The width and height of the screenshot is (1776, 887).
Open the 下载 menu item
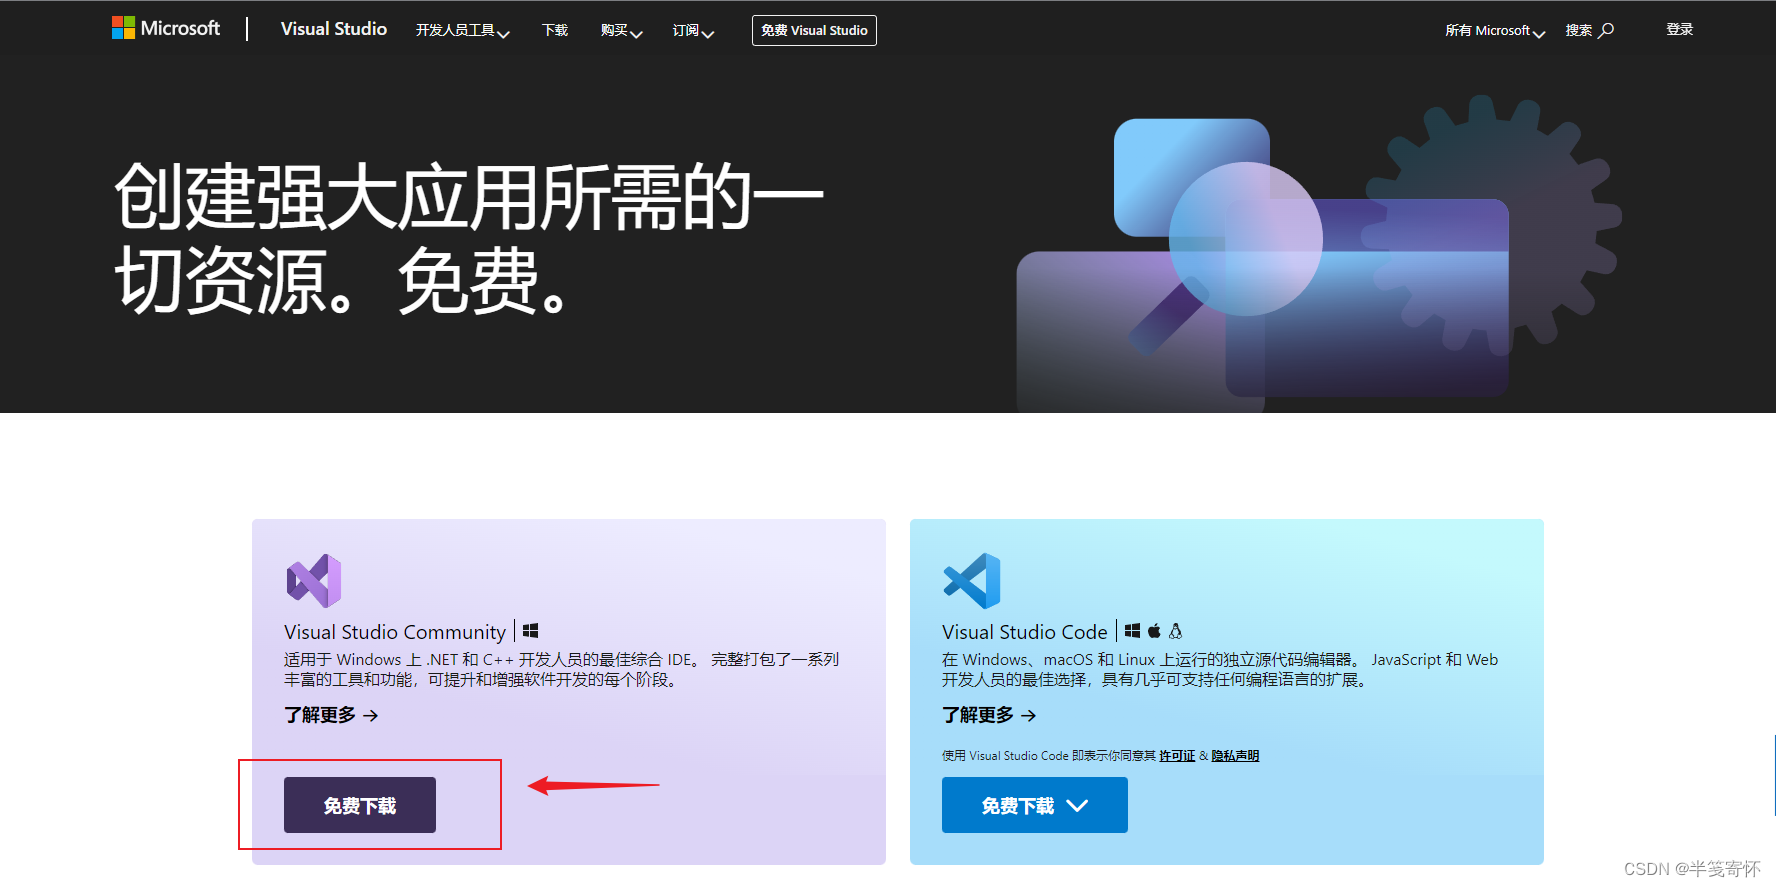coord(555,30)
